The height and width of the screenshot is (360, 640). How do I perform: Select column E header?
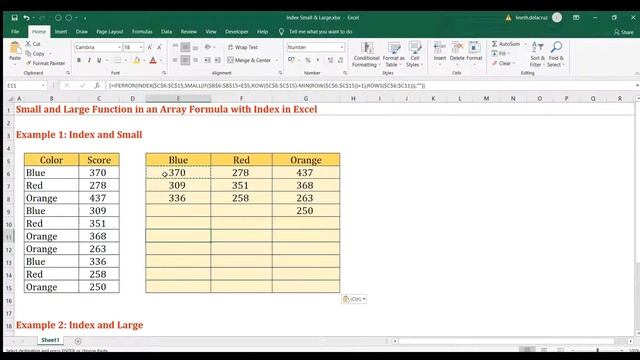tap(178, 98)
